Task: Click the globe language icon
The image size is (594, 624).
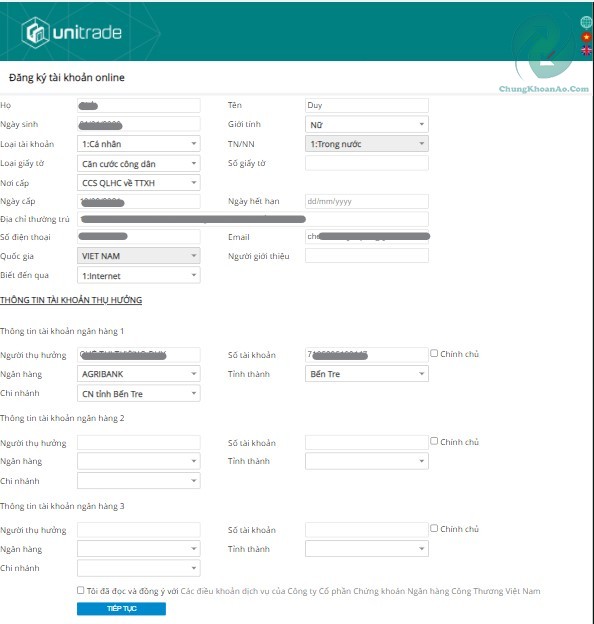Action: pos(586,22)
